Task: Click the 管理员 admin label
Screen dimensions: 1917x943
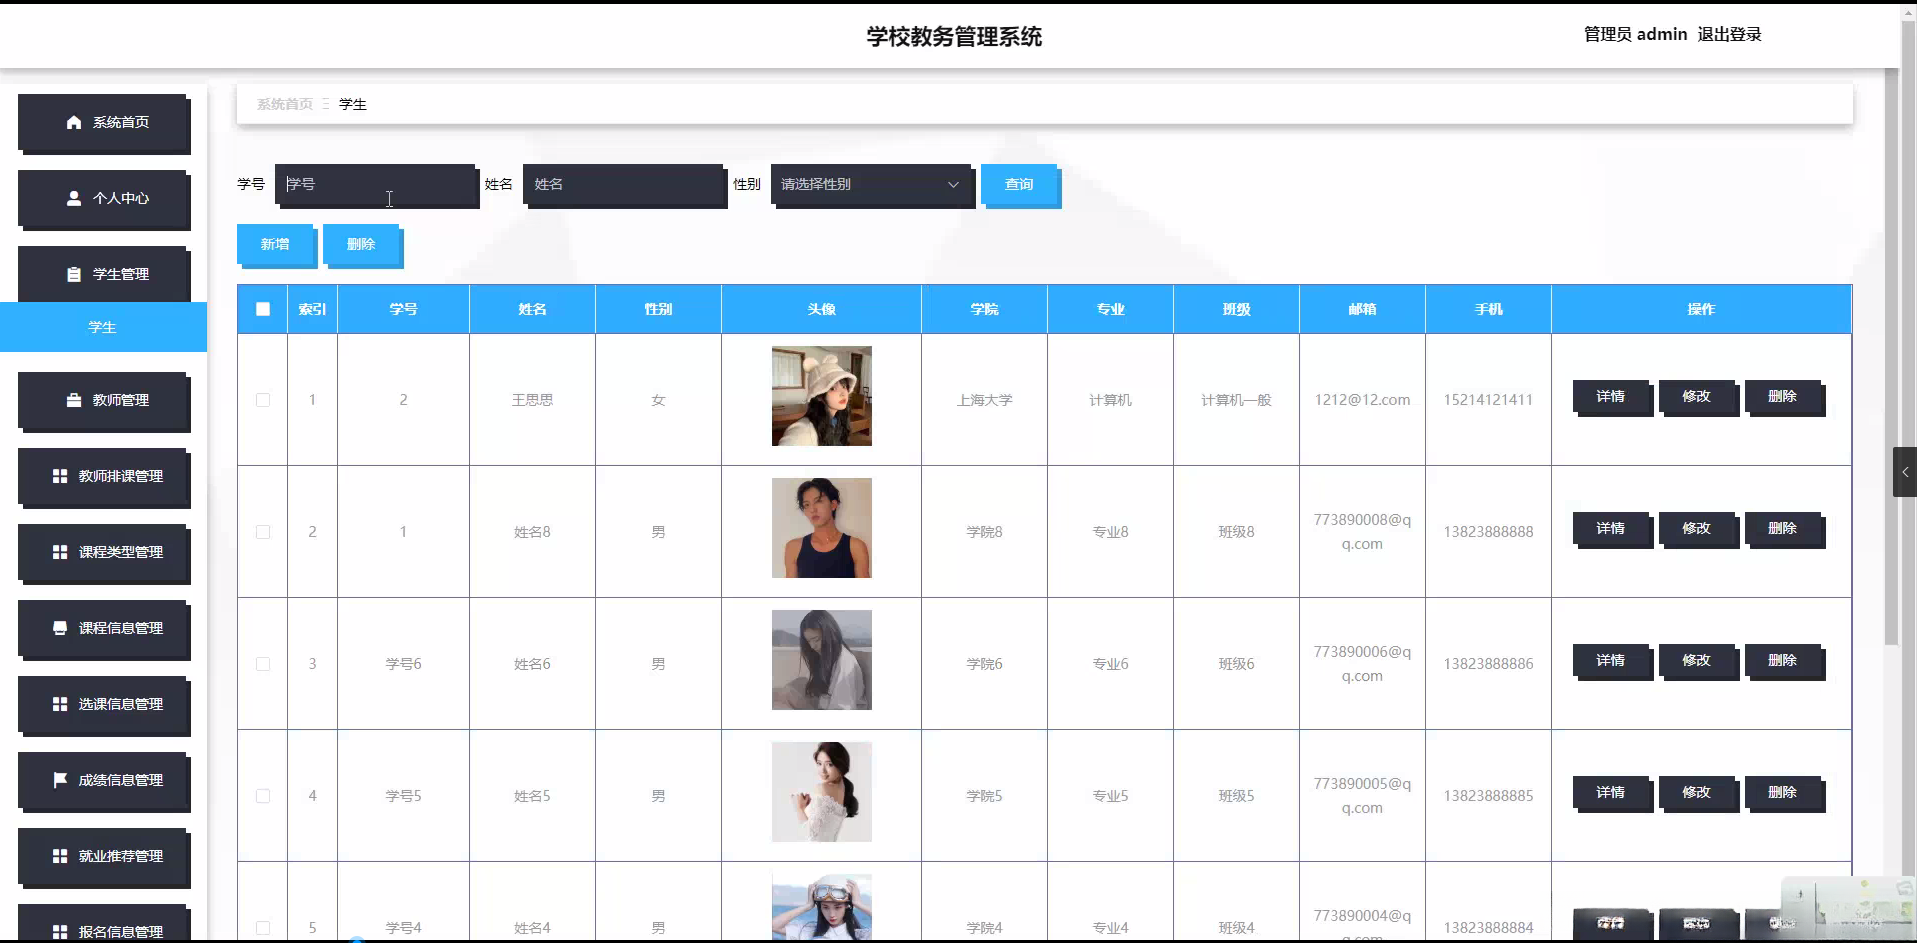Action: pos(1635,34)
